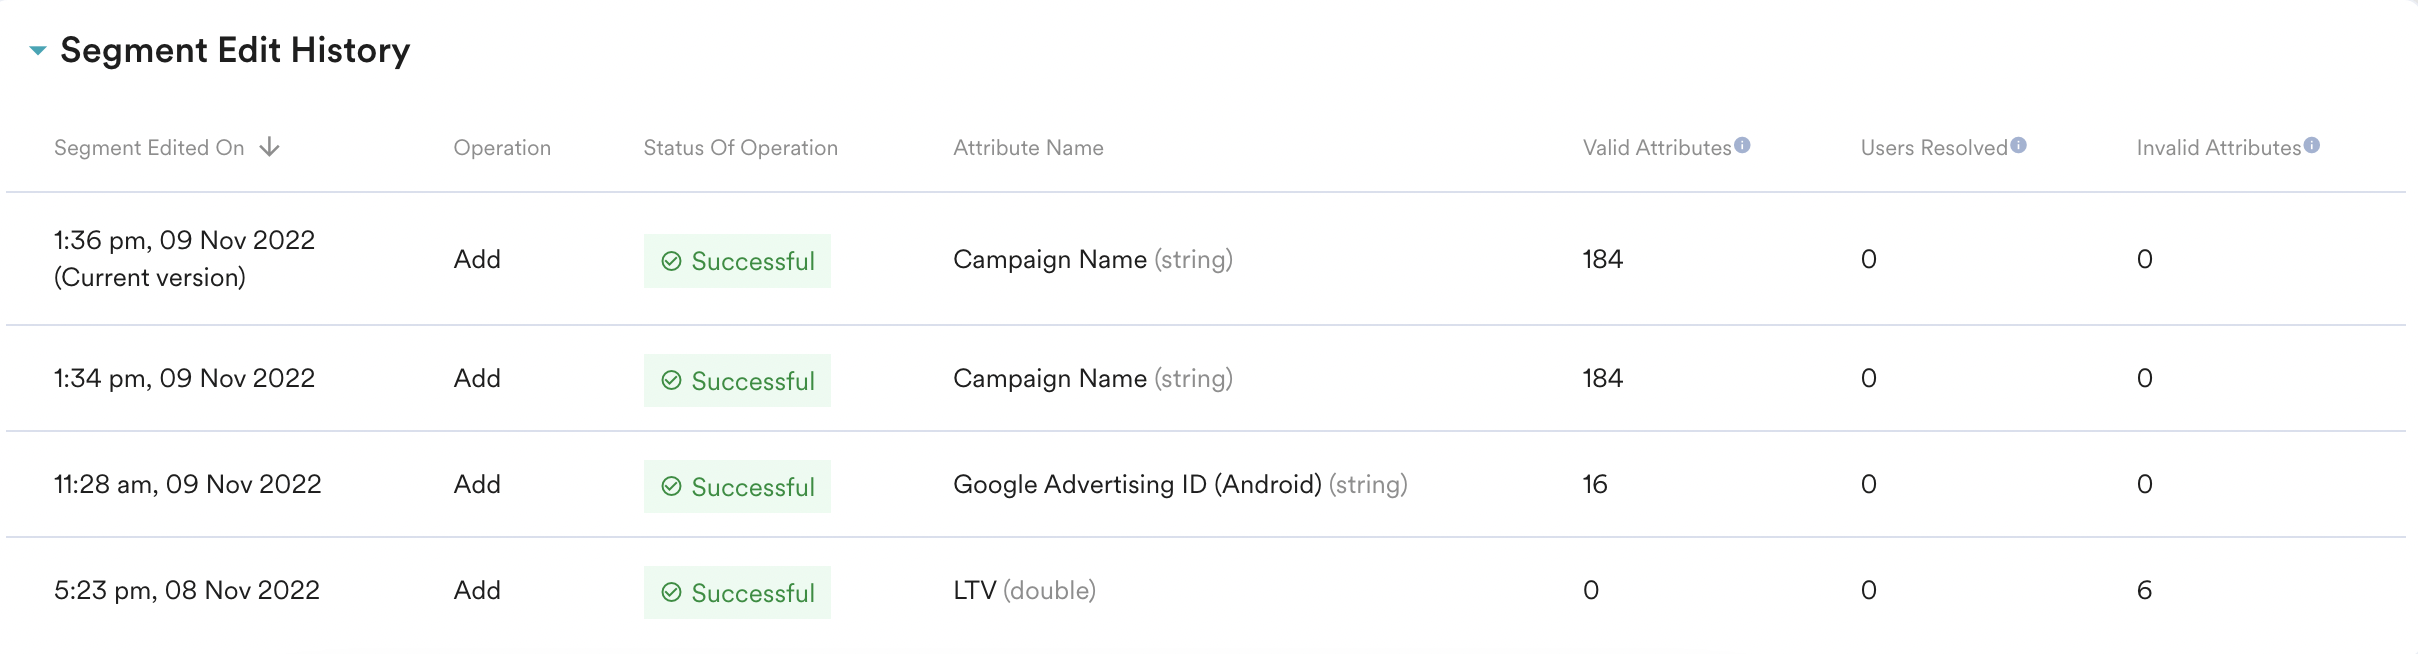Click the Invalid Attributes info icon
2418x654 pixels.
click(x=2311, y=145)
